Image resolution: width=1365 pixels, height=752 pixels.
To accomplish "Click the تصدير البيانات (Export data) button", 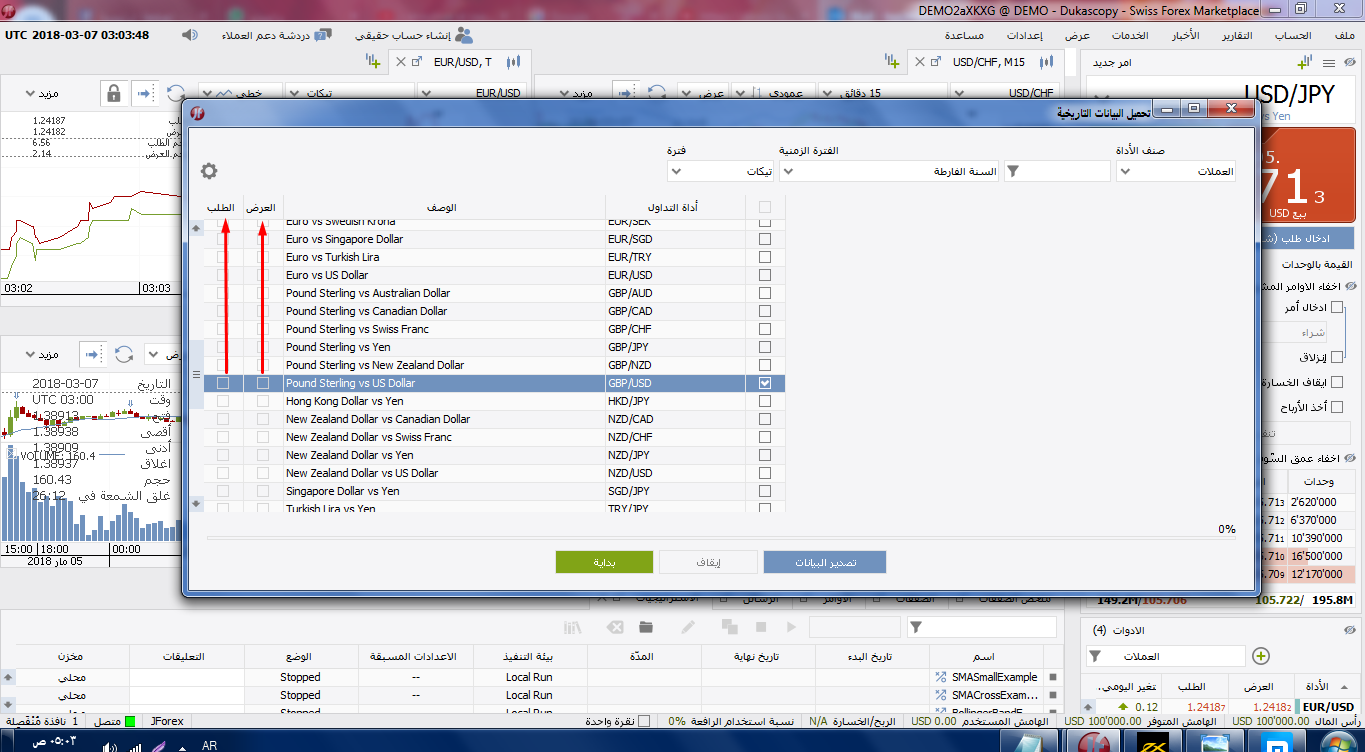I will pyautogui.click(x=825, y=562).
